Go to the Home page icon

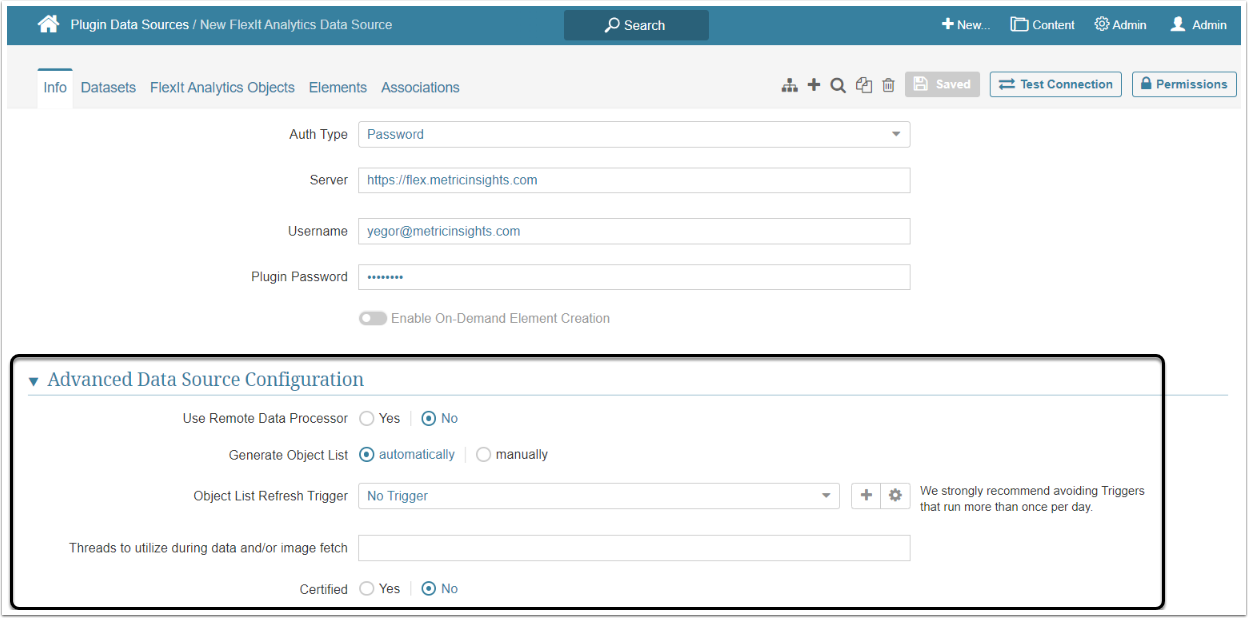tap(48, 24)
